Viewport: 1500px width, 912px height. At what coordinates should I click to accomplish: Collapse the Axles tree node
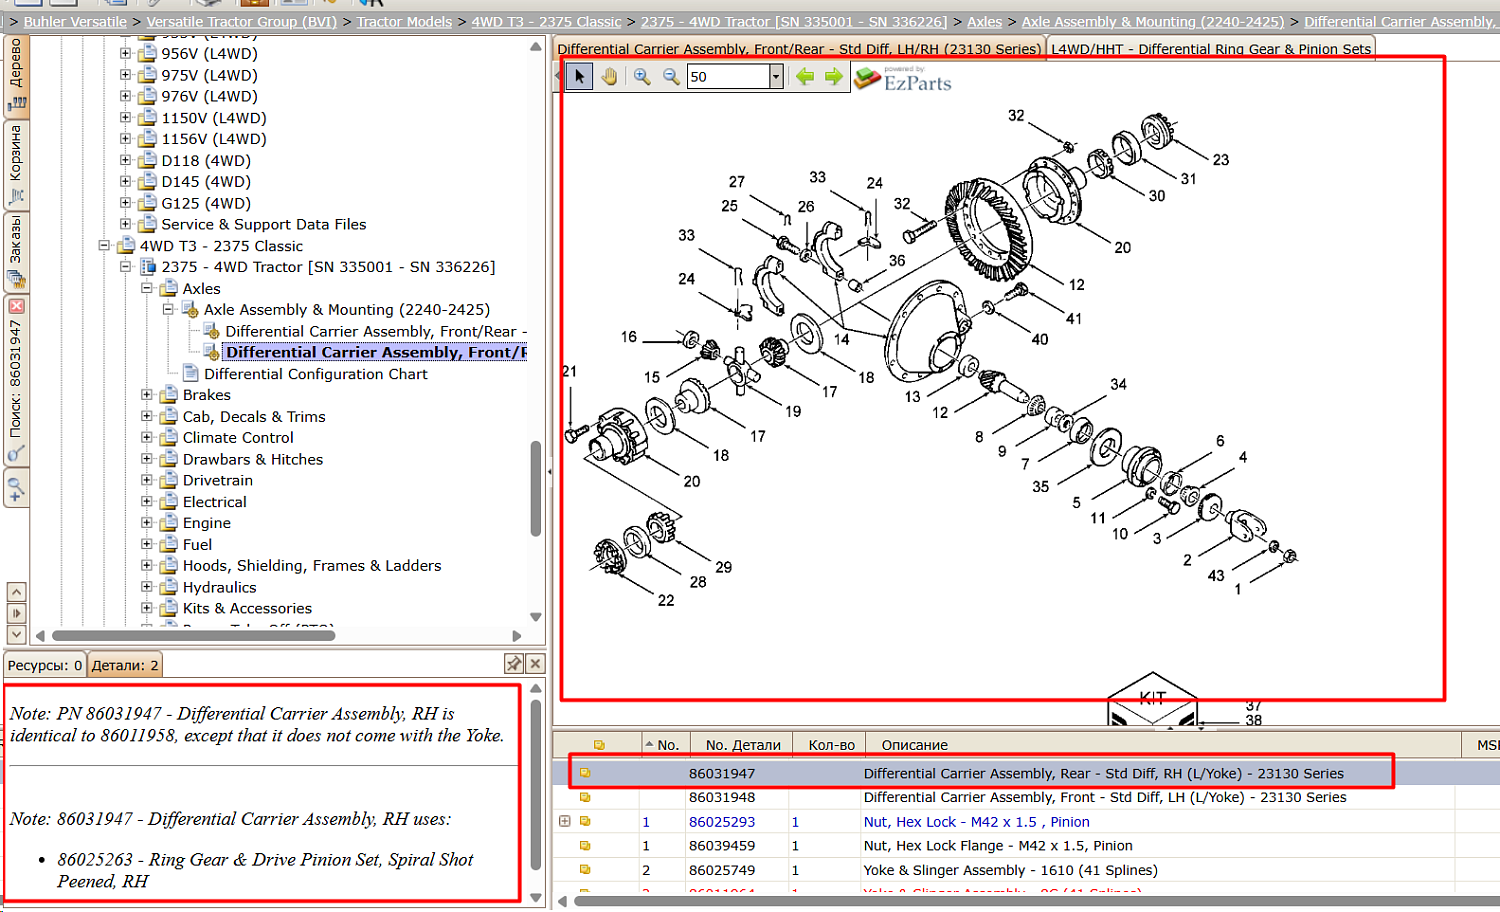pos(146,288)
